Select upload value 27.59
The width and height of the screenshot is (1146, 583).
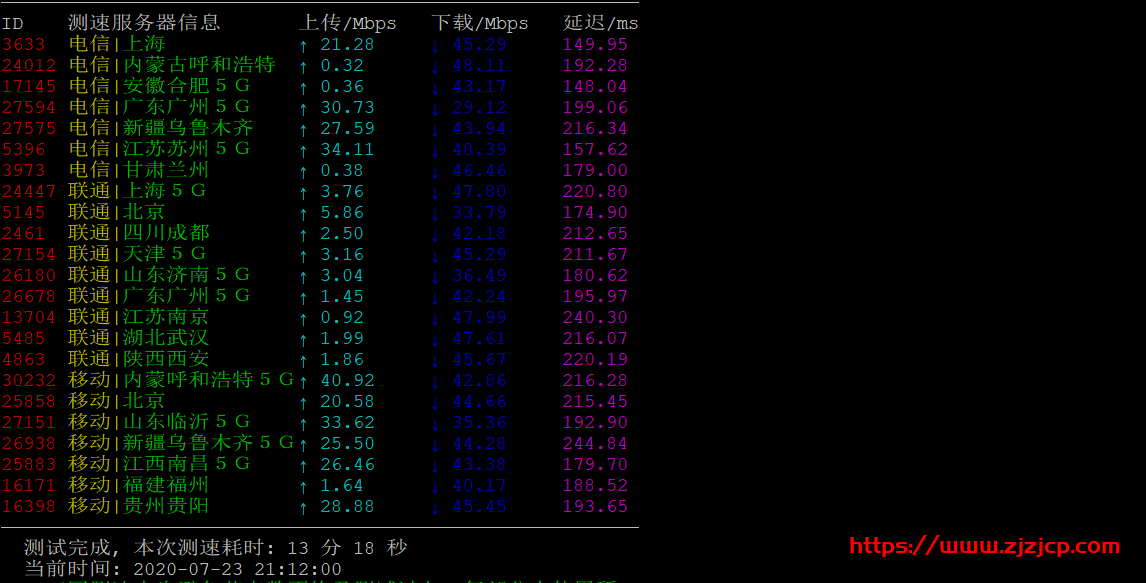(x=347, y=129)
